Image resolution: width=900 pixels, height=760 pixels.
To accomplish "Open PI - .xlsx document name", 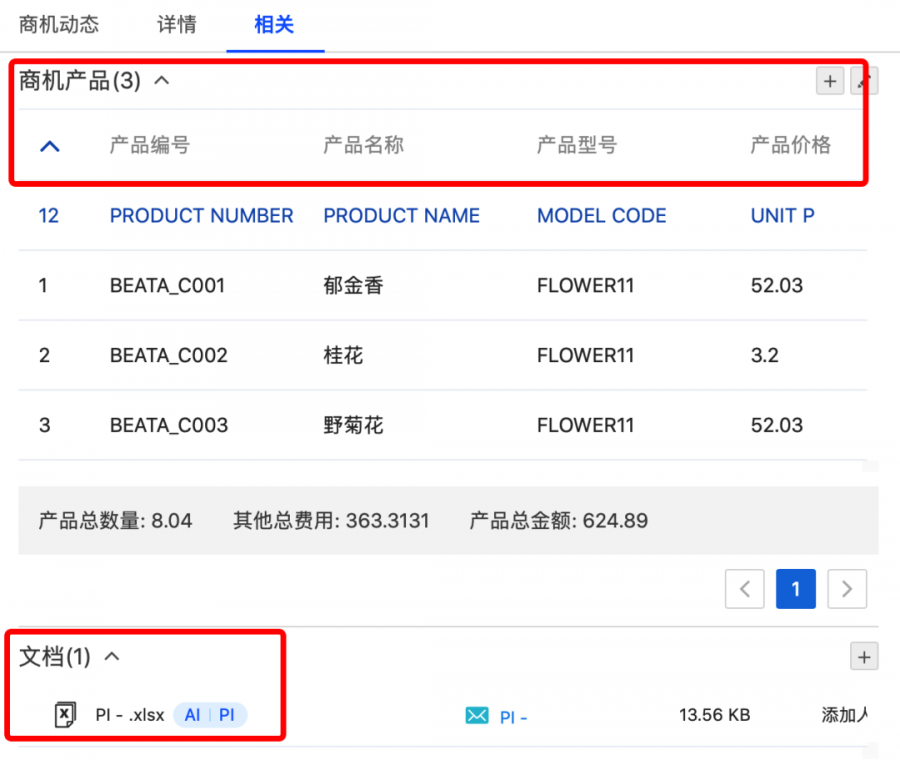I will pos(130,715).
